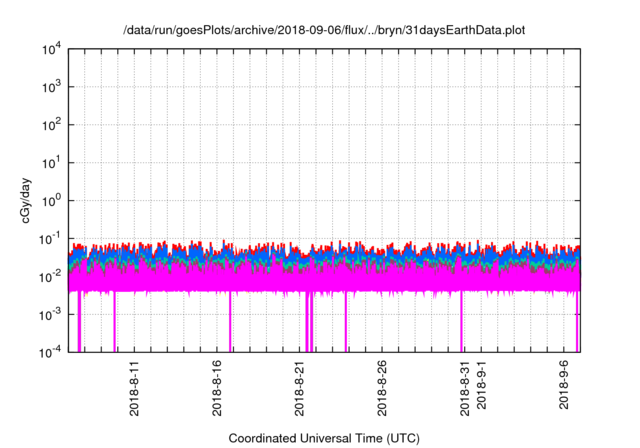Click the 2018-9-1 date tick label
Viewport: 640px width, 448px height.
point(482,385)
